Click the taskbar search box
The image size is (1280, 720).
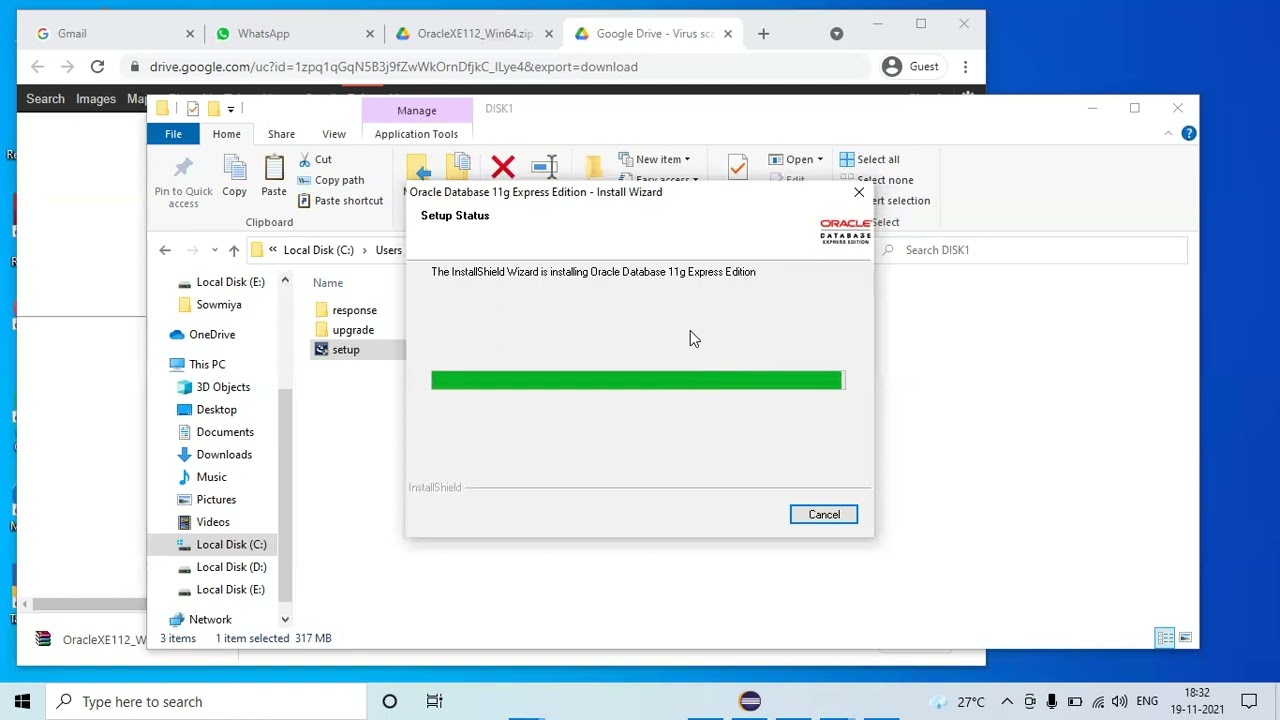tap(207, 702)
